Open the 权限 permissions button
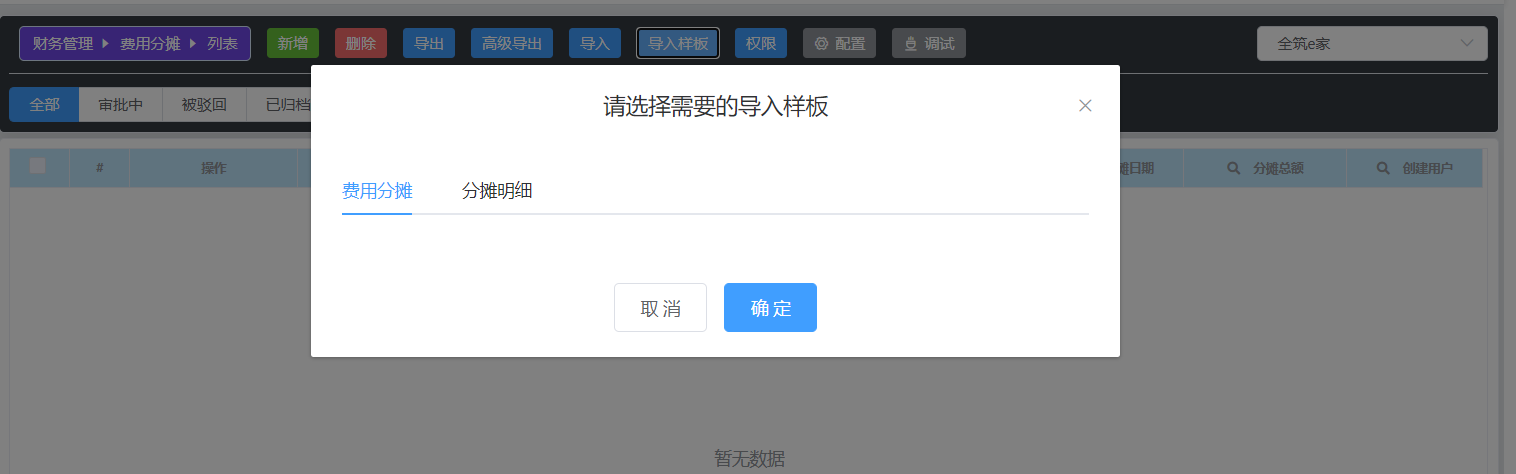1516x474 pixels. coord(760,43)
